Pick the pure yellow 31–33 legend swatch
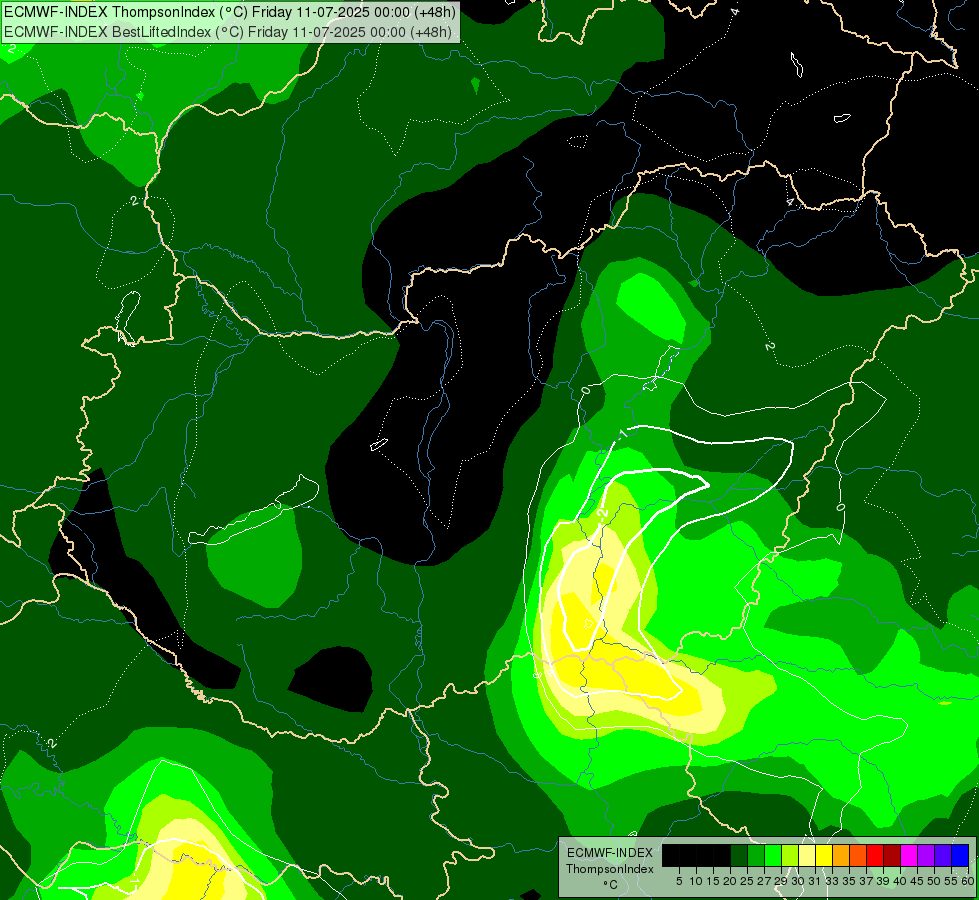Screen dimensions: 979x900 coord(824,855)
